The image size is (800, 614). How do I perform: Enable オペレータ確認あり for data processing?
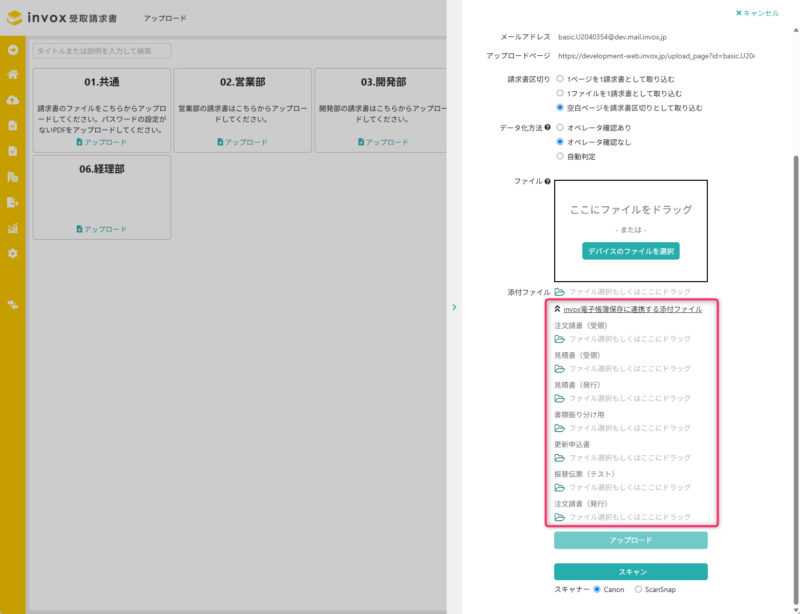point(559,128)
